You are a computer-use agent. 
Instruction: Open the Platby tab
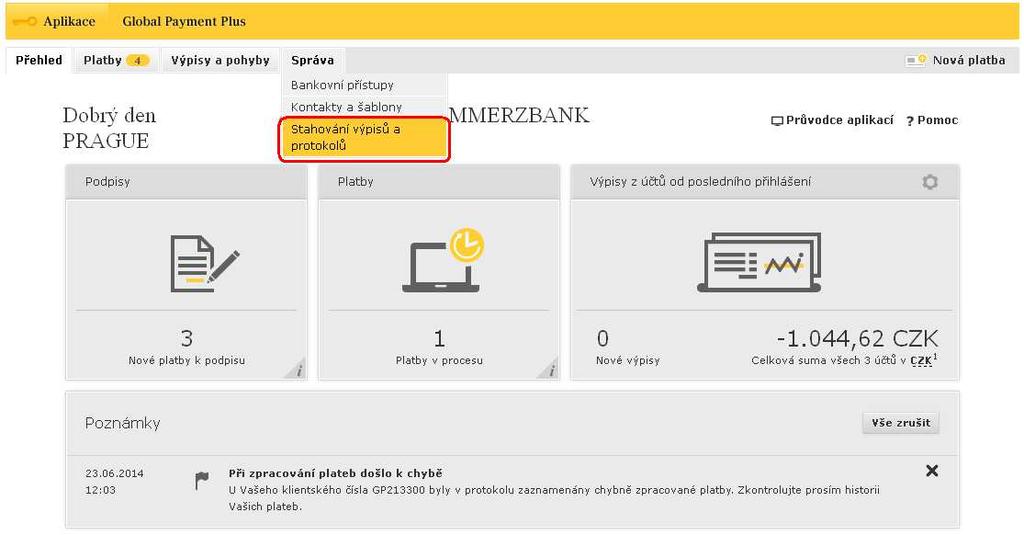click(x=116, y=60)
